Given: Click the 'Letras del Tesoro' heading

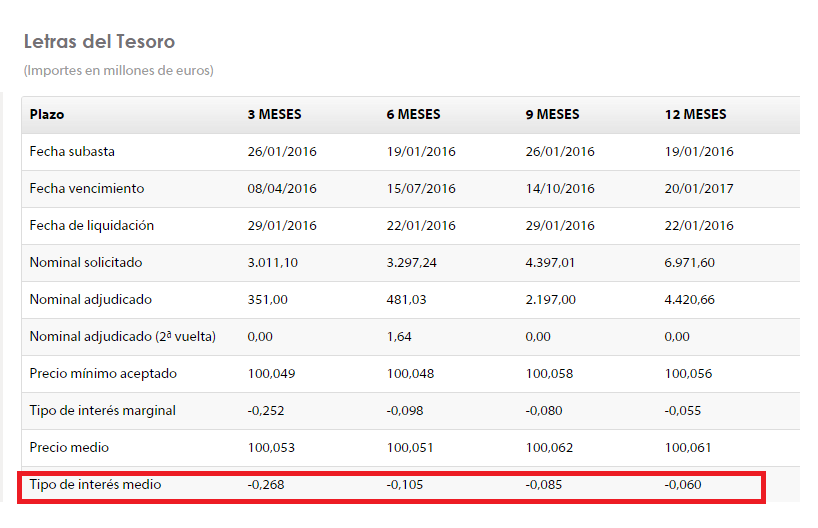Looking at the screenshot, I should coord(99,41).
